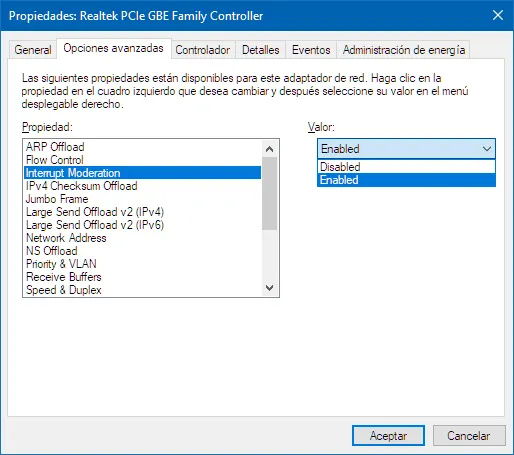Switch to the General tab

point(33,50)
